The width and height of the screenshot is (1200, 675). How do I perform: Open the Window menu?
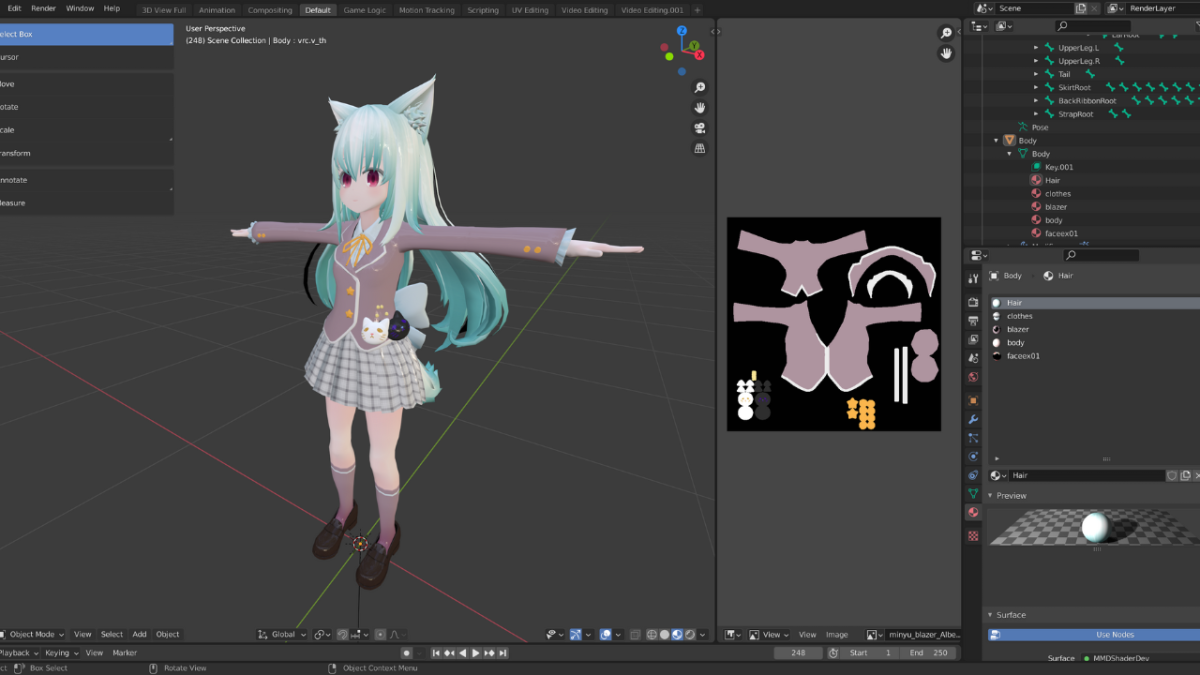pyautogui.click(x=80, y=8)
